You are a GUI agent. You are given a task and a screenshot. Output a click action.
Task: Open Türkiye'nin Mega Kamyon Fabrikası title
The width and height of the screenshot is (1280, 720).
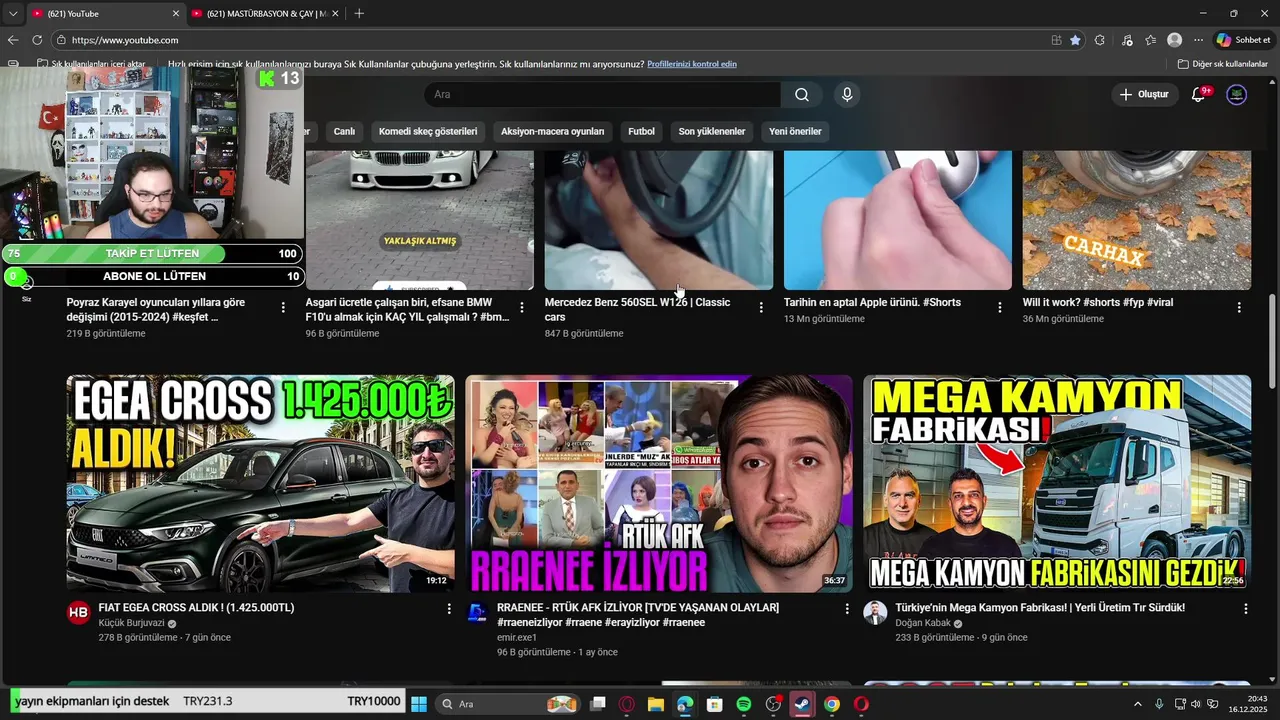[x=1040, y=608]
